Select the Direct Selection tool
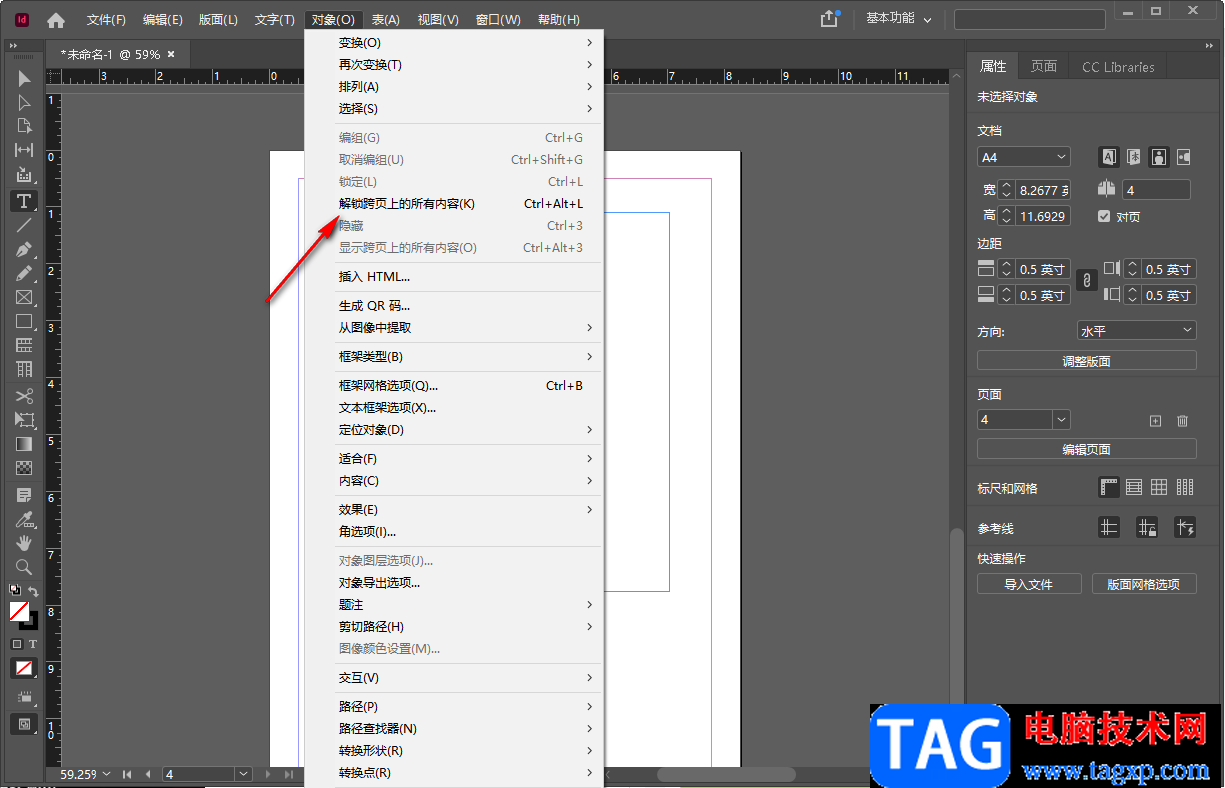The height and width of the screenshot is (788, 1225). pyautogui.click(x=24, y=102)
